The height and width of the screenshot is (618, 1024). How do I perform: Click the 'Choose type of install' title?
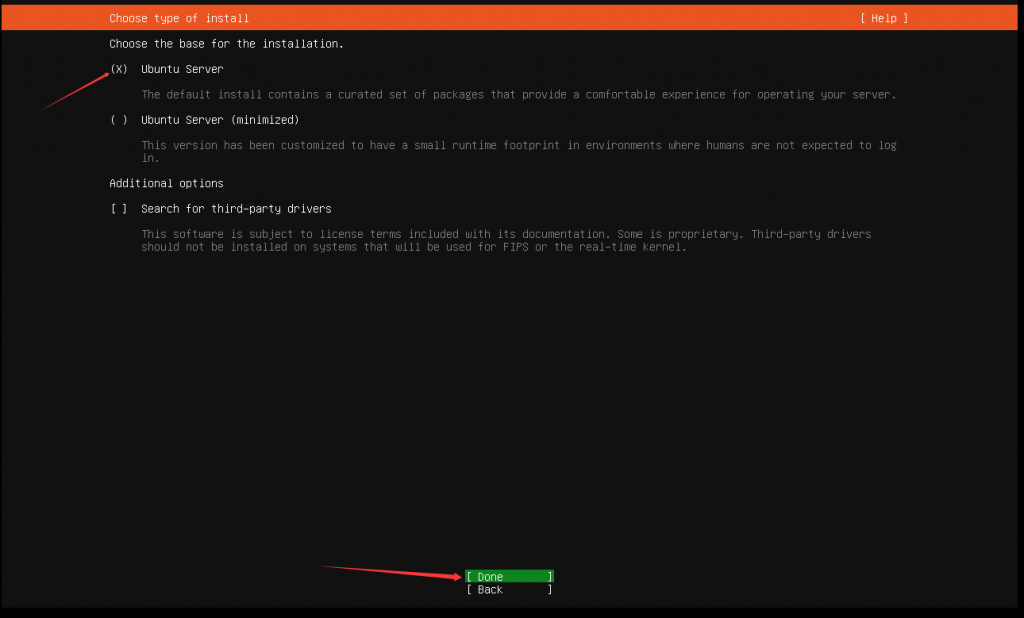[x=179, y=18]
